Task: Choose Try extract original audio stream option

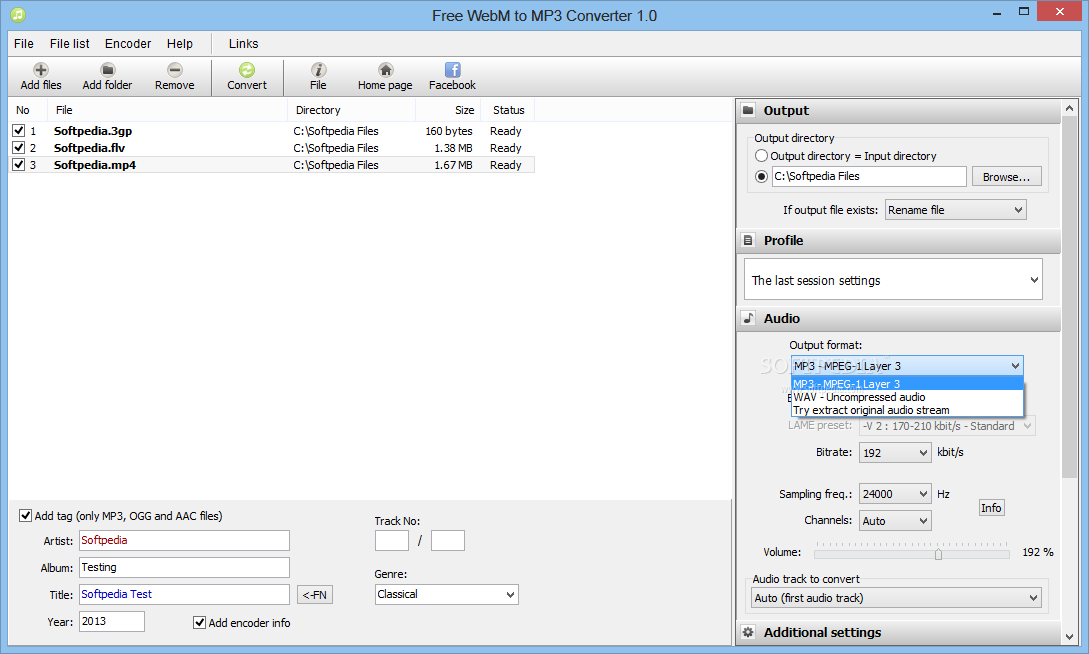Action: (x=907, y=410)
